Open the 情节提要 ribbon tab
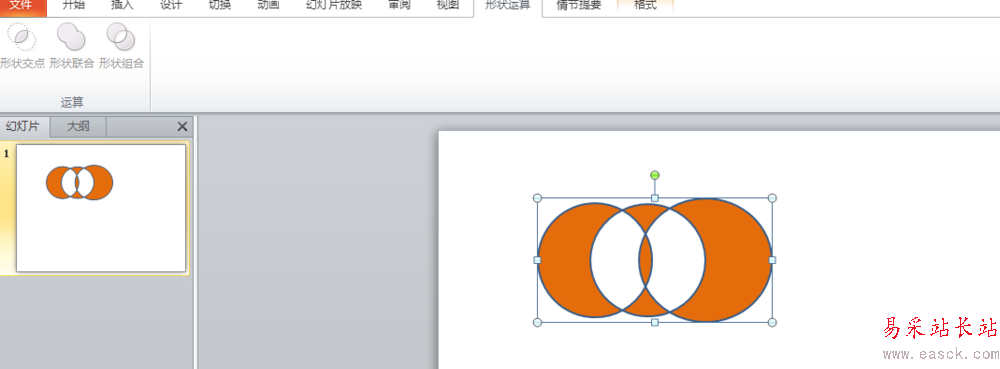The image size is (1000, 369). tap(578, 6)
